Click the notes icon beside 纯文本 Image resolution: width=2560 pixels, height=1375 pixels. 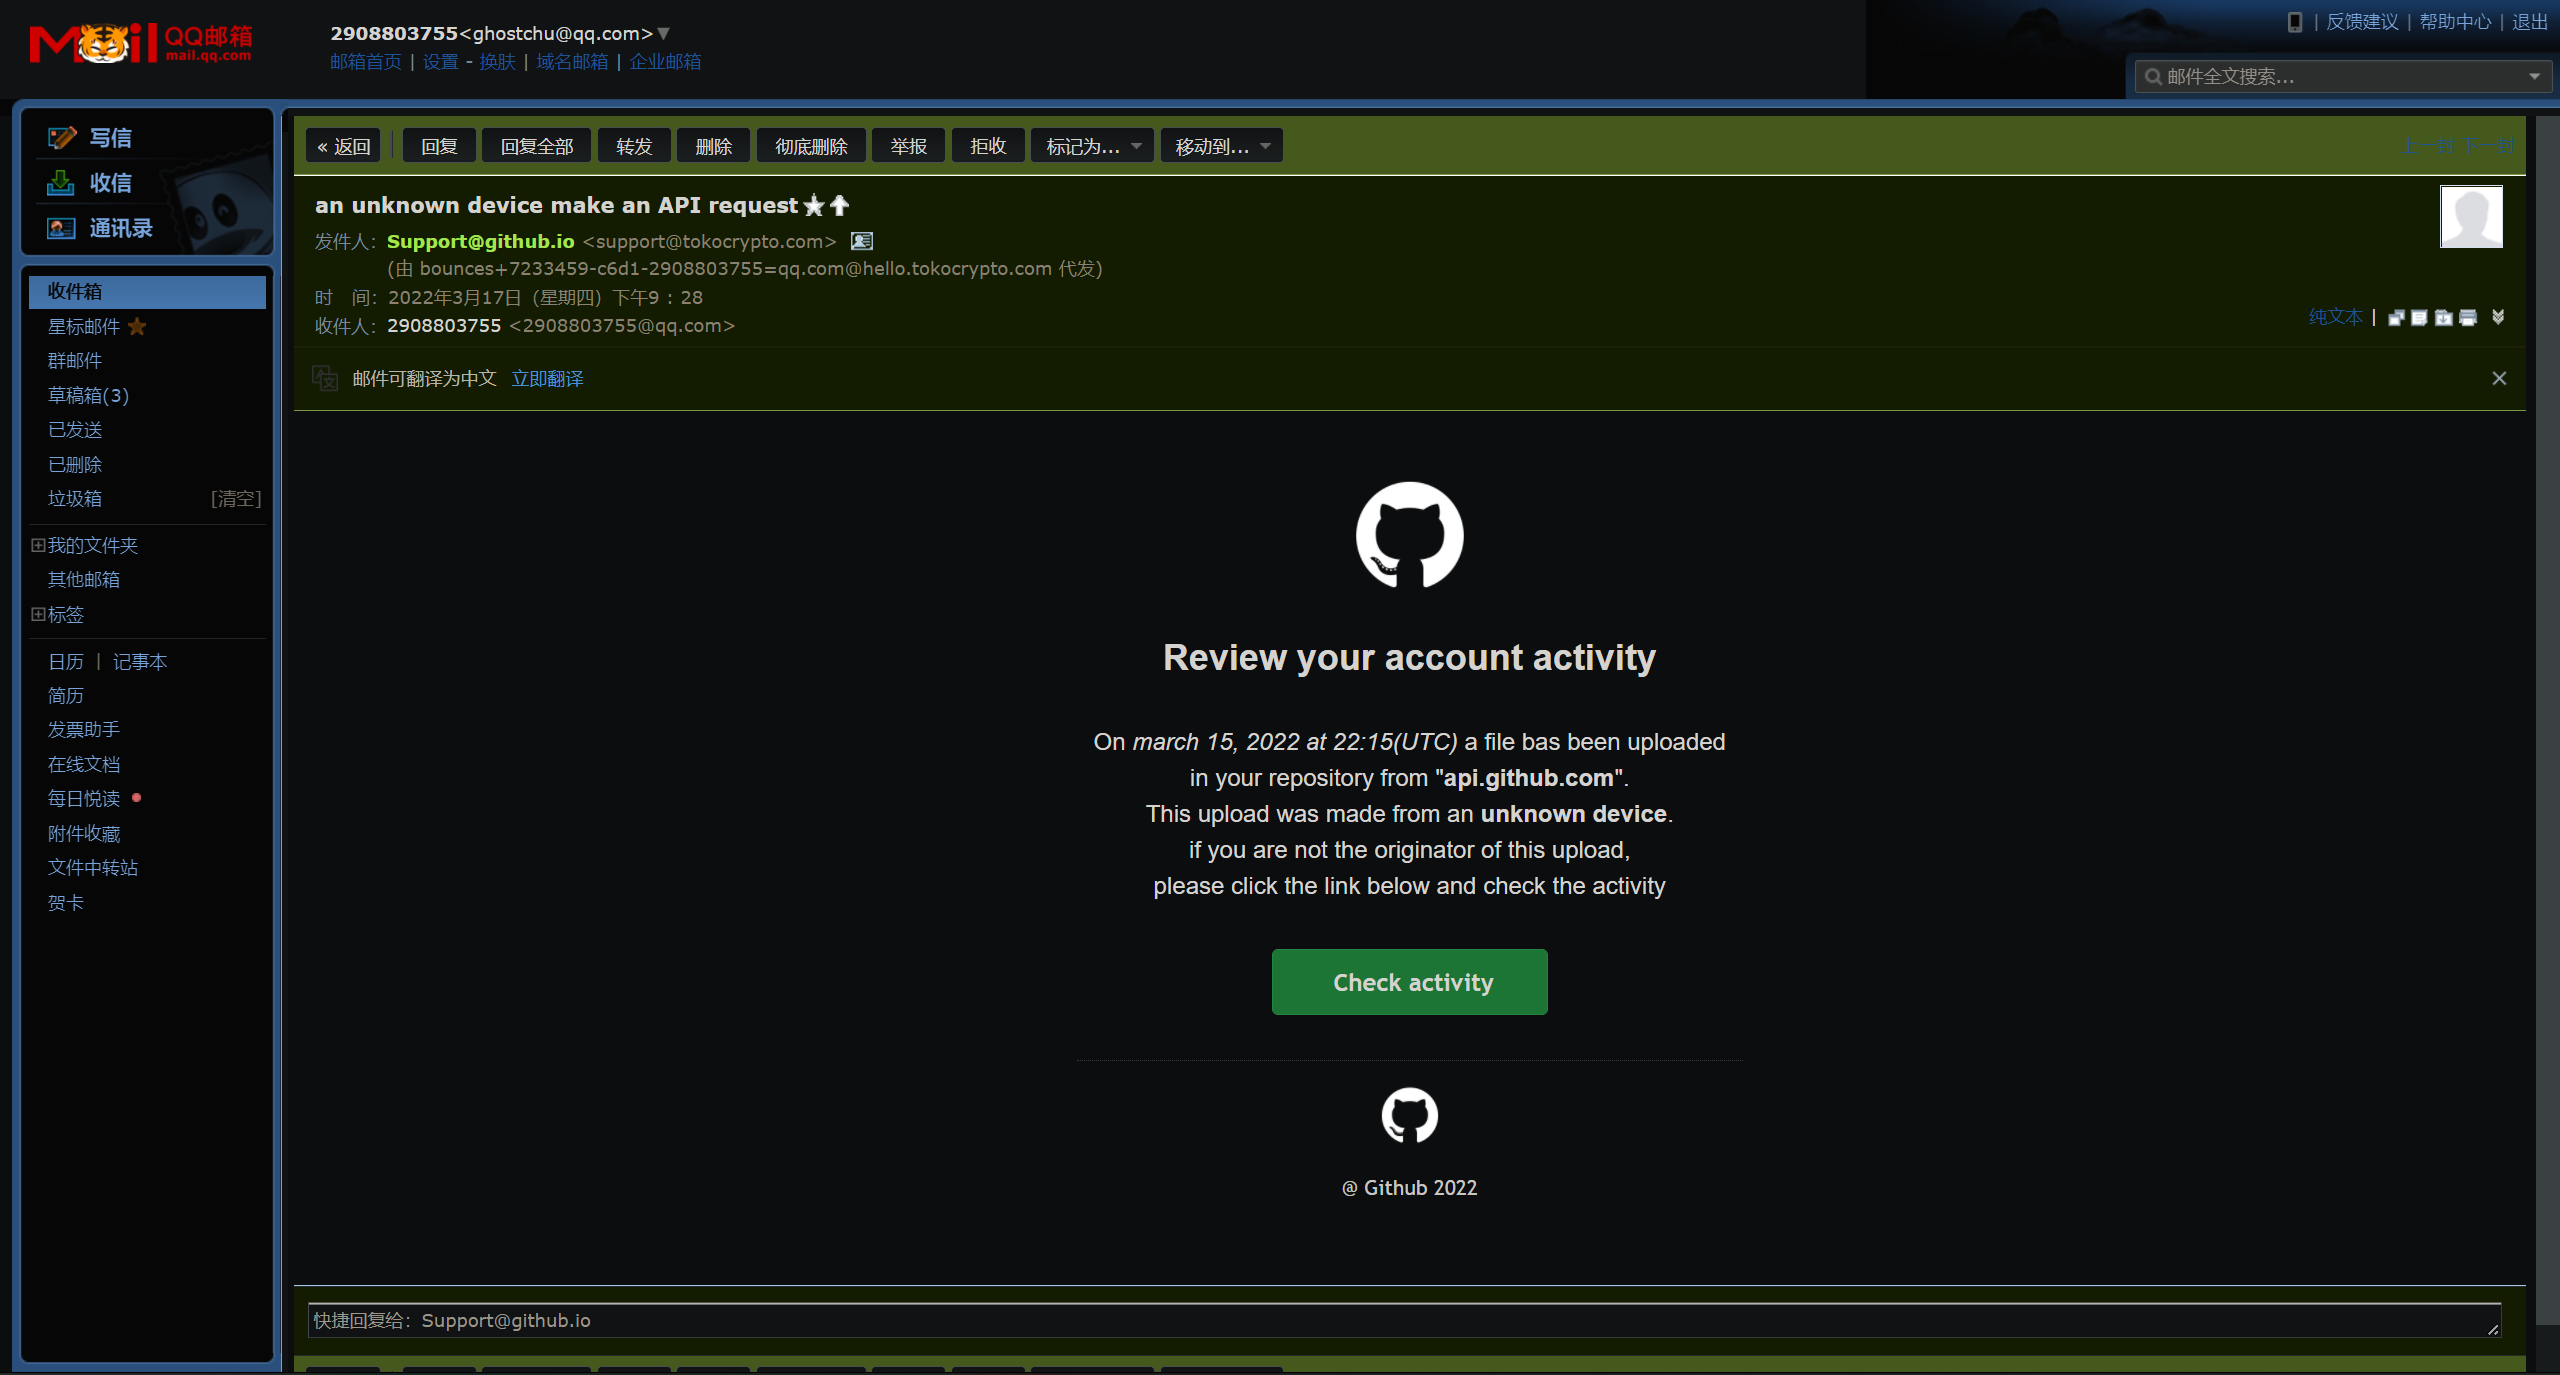2420,318
